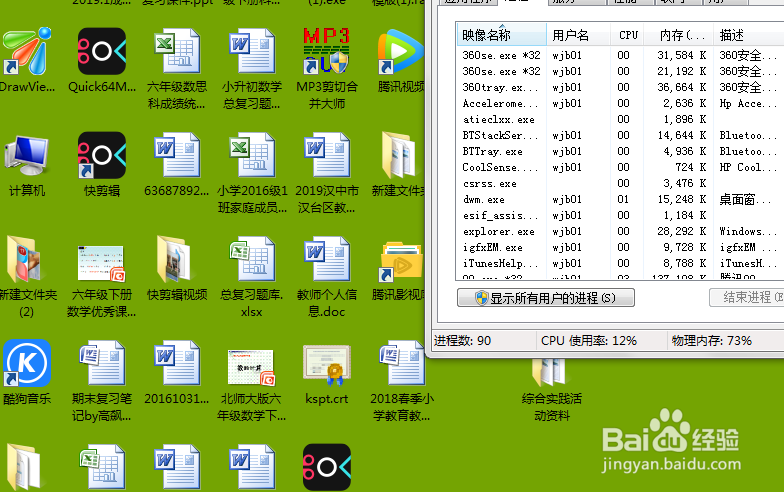
Task: Select the explorer.exe process row
Action: click(x=620, y=232)
